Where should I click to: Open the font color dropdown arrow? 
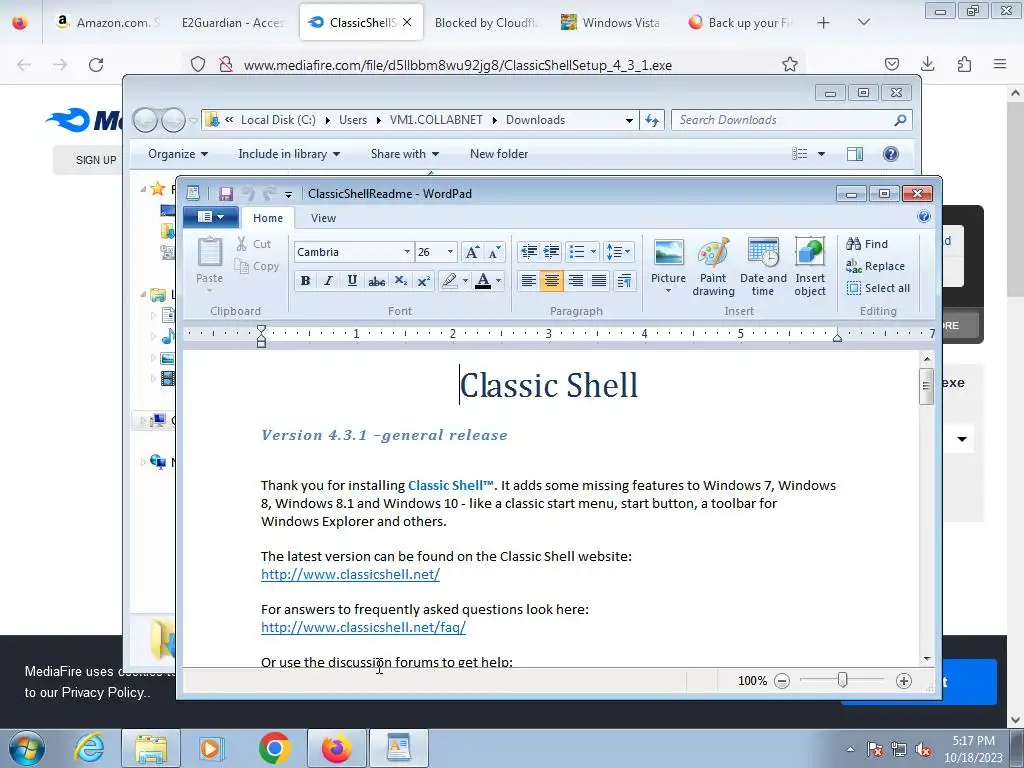click(498, 281)
